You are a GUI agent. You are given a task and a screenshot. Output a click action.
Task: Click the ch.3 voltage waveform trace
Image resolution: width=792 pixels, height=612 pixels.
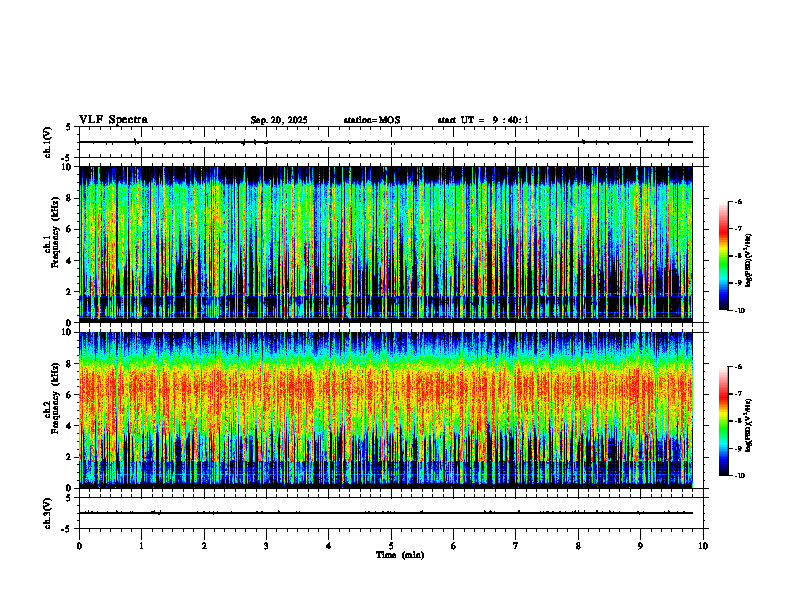386,513
